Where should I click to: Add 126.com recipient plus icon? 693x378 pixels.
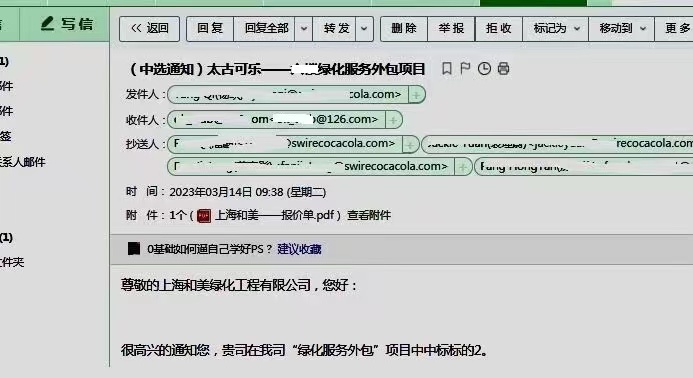click(x=393, y=120)
